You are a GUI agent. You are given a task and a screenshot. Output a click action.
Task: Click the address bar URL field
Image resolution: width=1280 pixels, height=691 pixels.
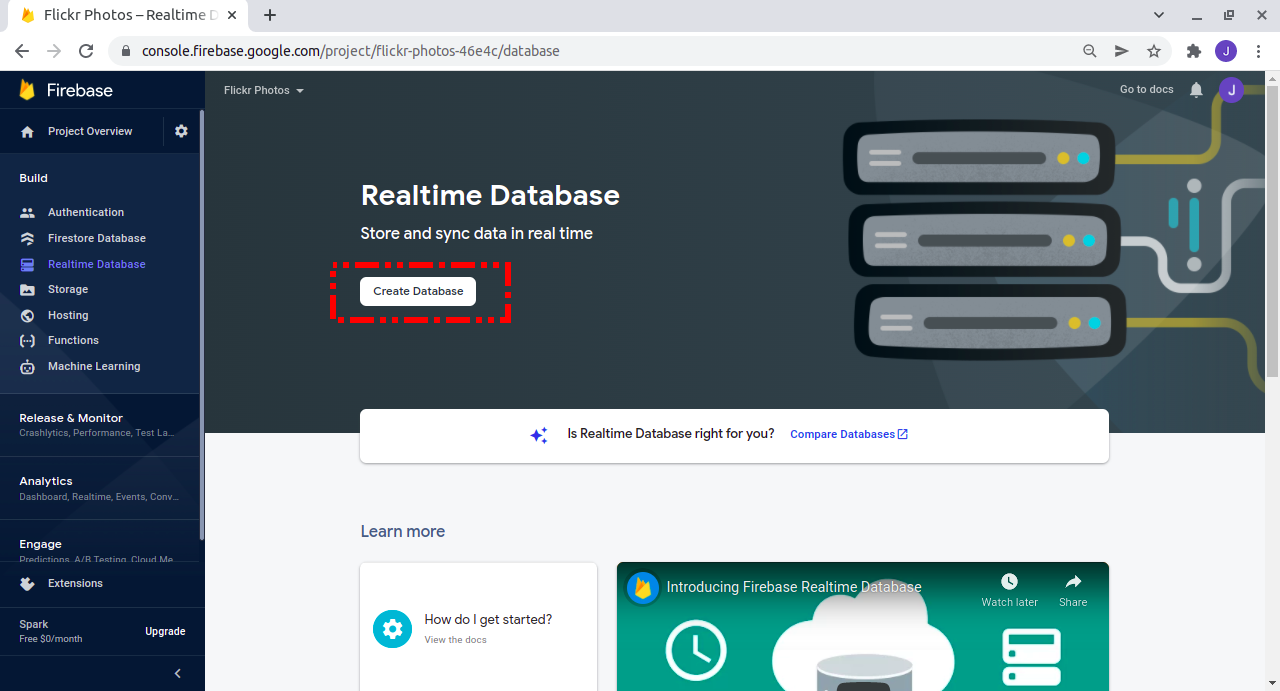point(350,51)
